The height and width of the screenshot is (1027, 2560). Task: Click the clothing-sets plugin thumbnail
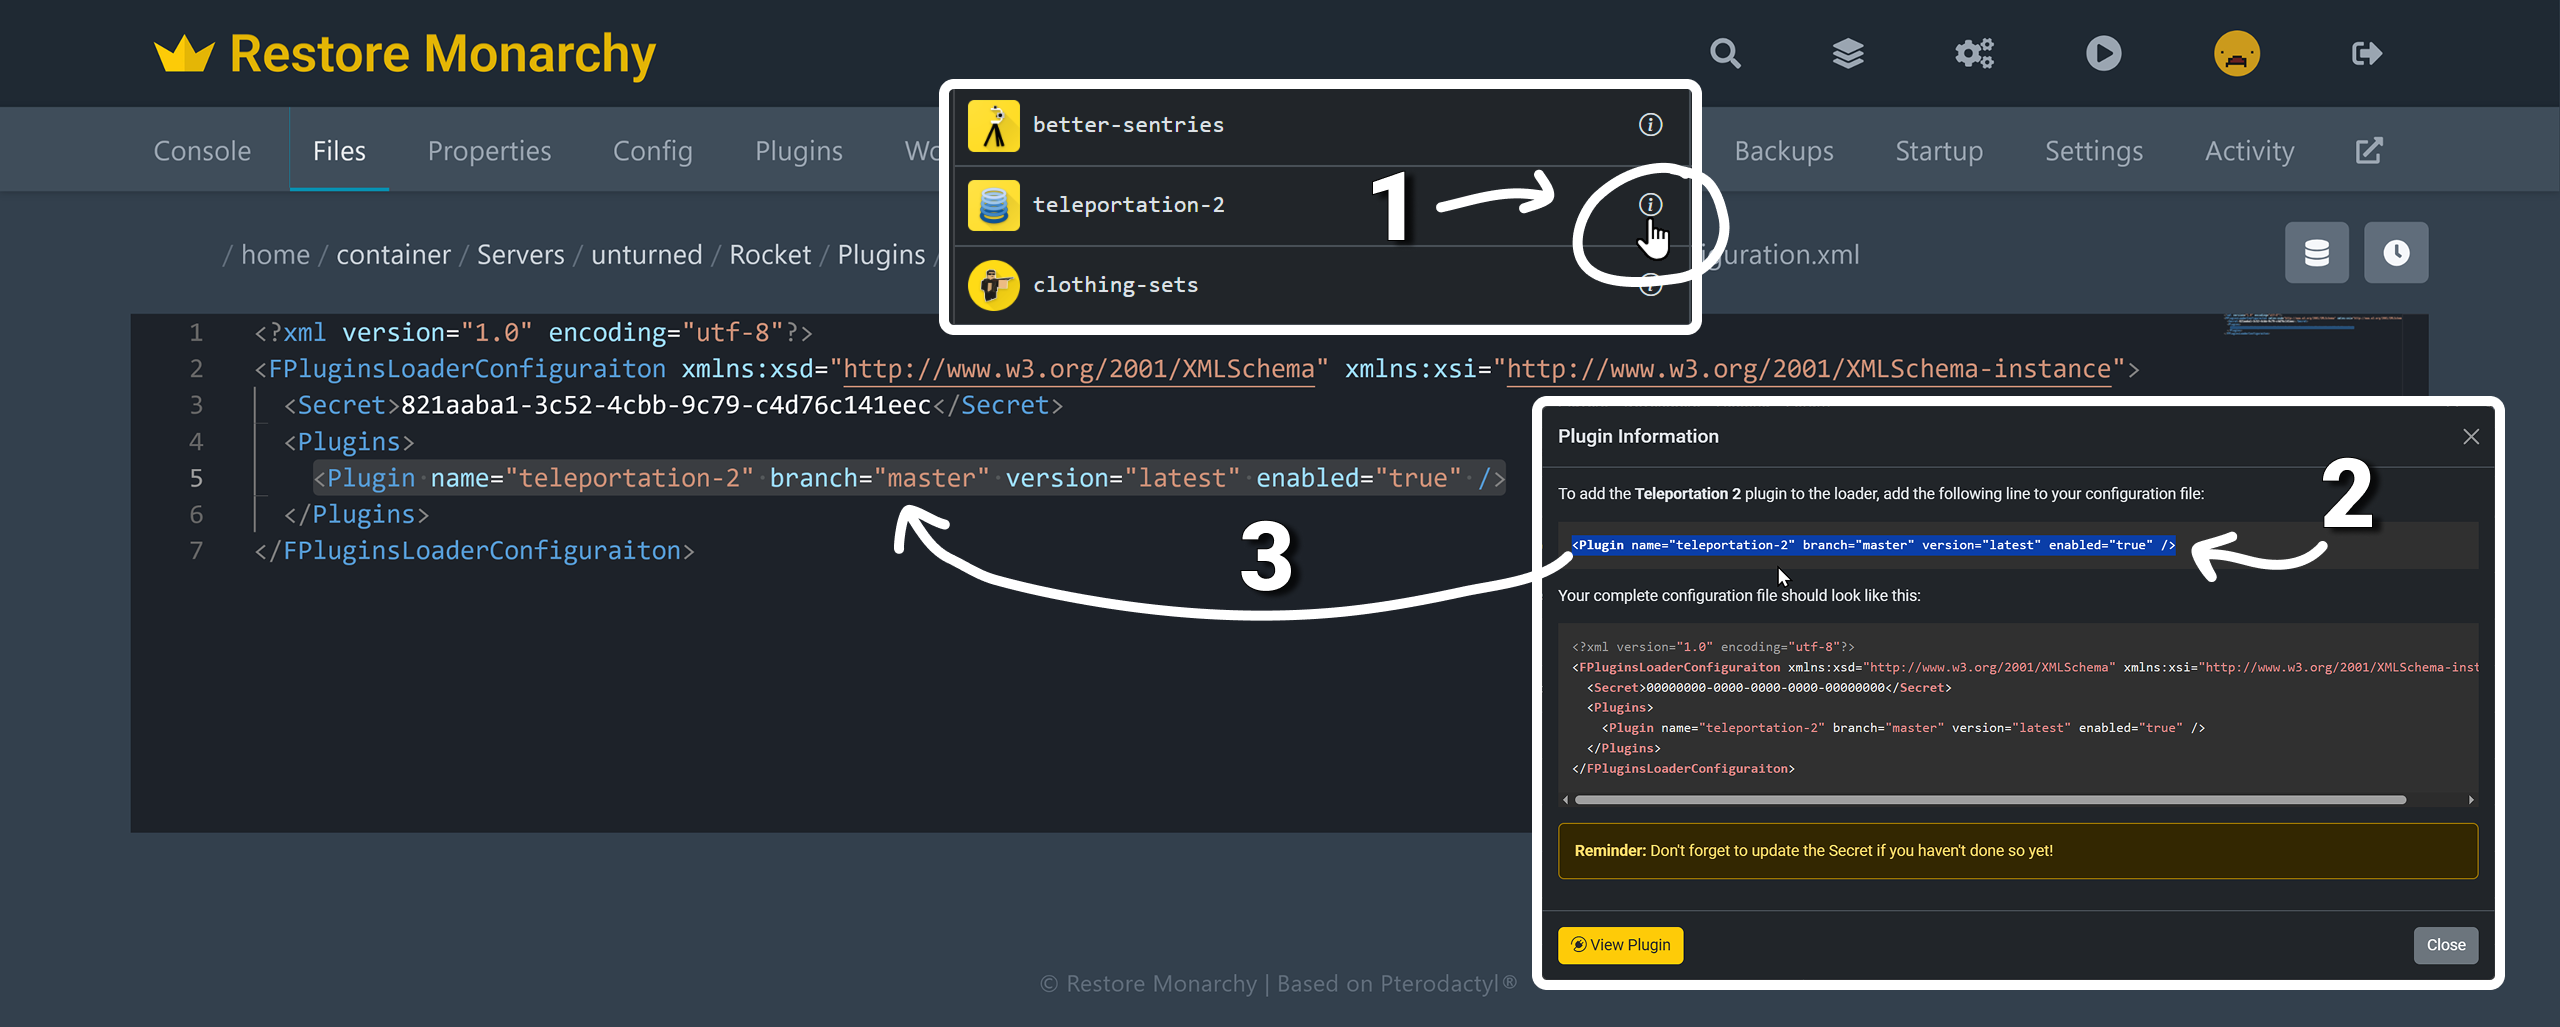(x=993, y=285)
